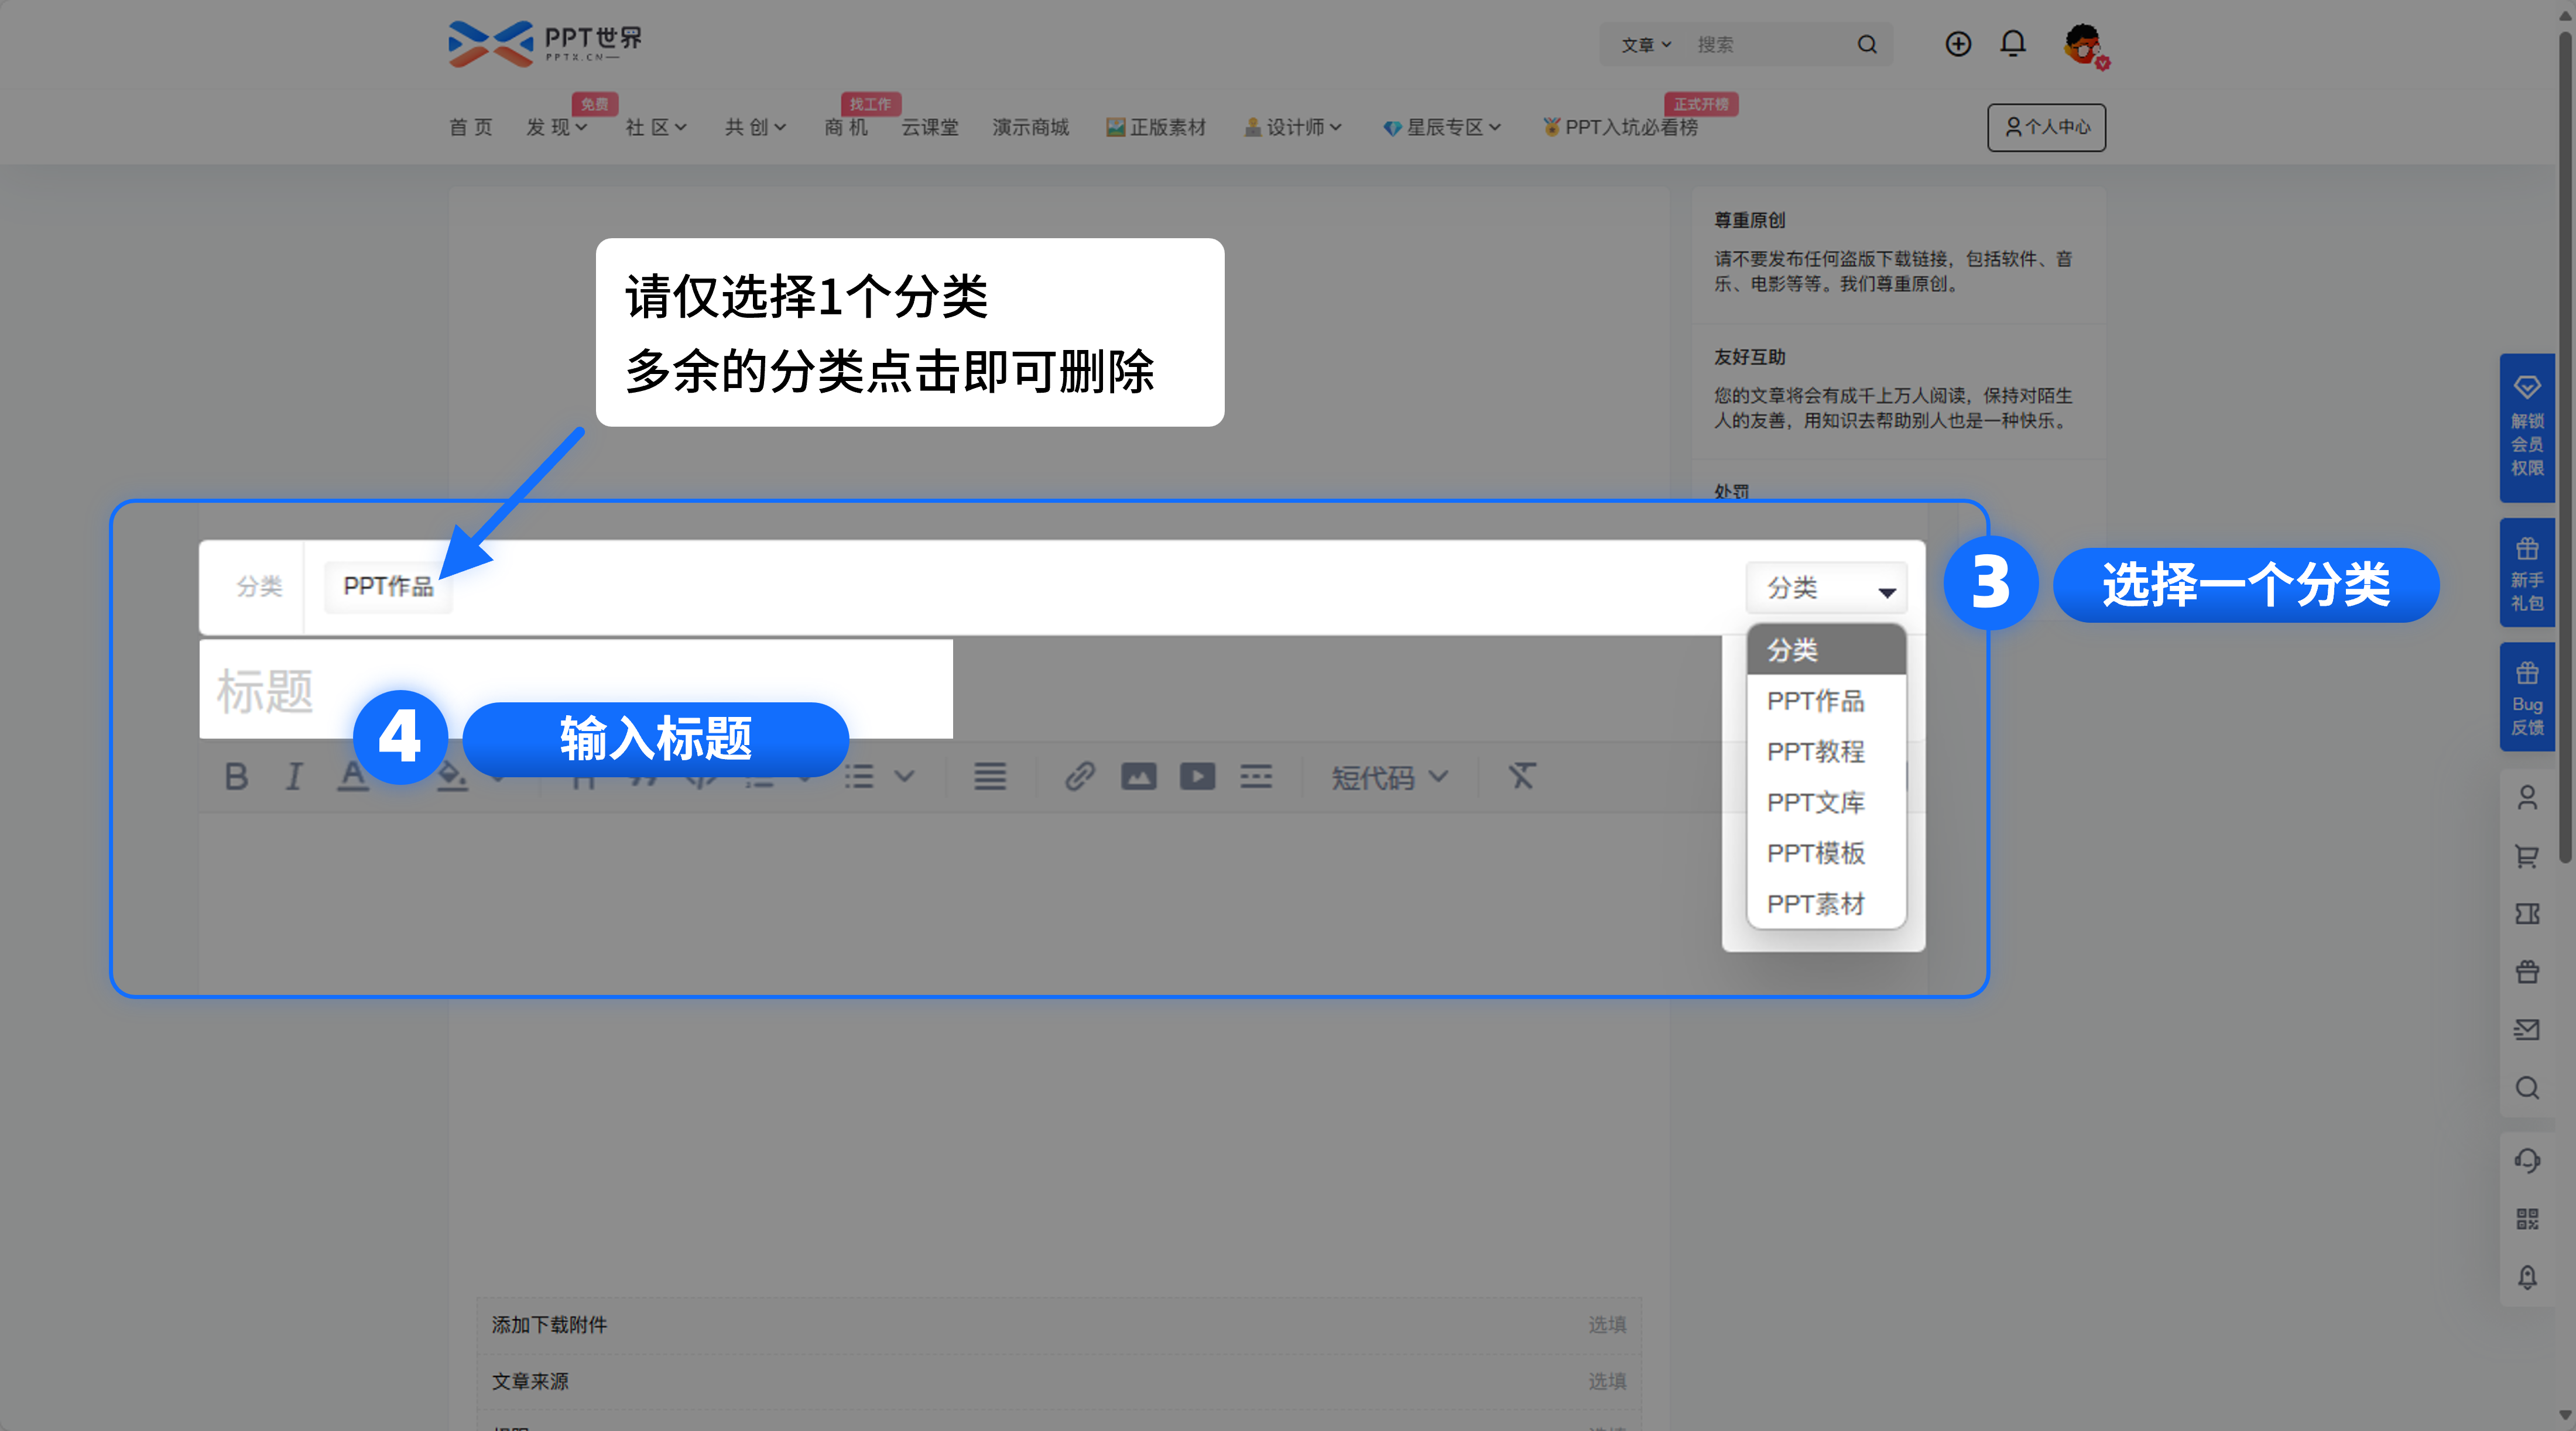Click the QR code icon in right sidebar

tap(2527, 1219)
